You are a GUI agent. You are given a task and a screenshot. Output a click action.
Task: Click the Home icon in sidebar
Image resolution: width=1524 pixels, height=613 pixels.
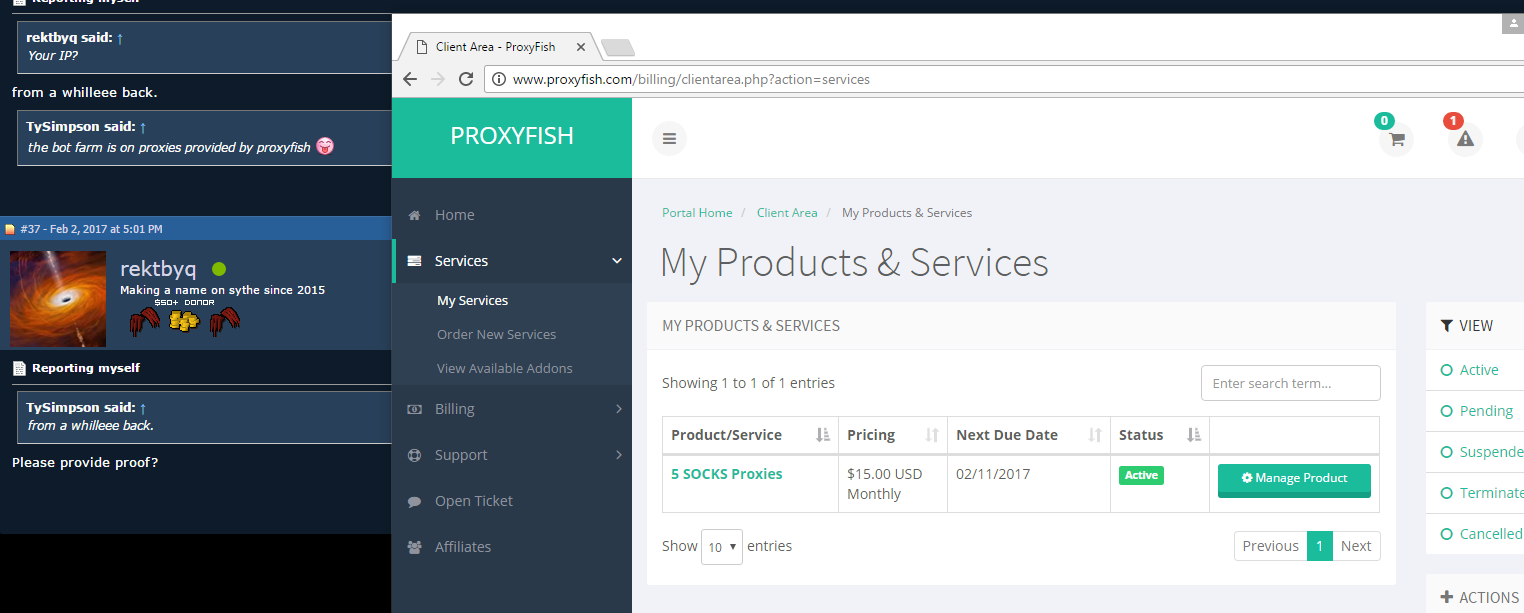tap(415, 215)
